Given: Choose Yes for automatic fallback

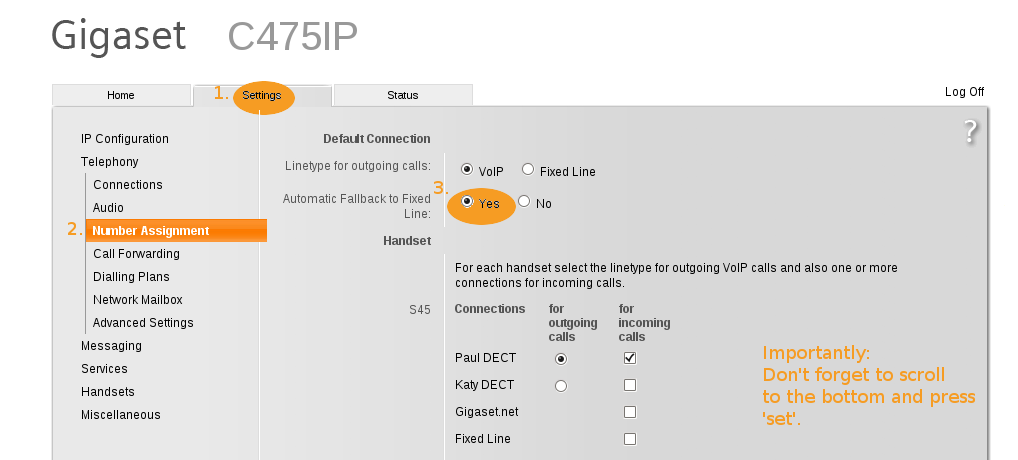Looking at the screenshot, I should point(467,201).
